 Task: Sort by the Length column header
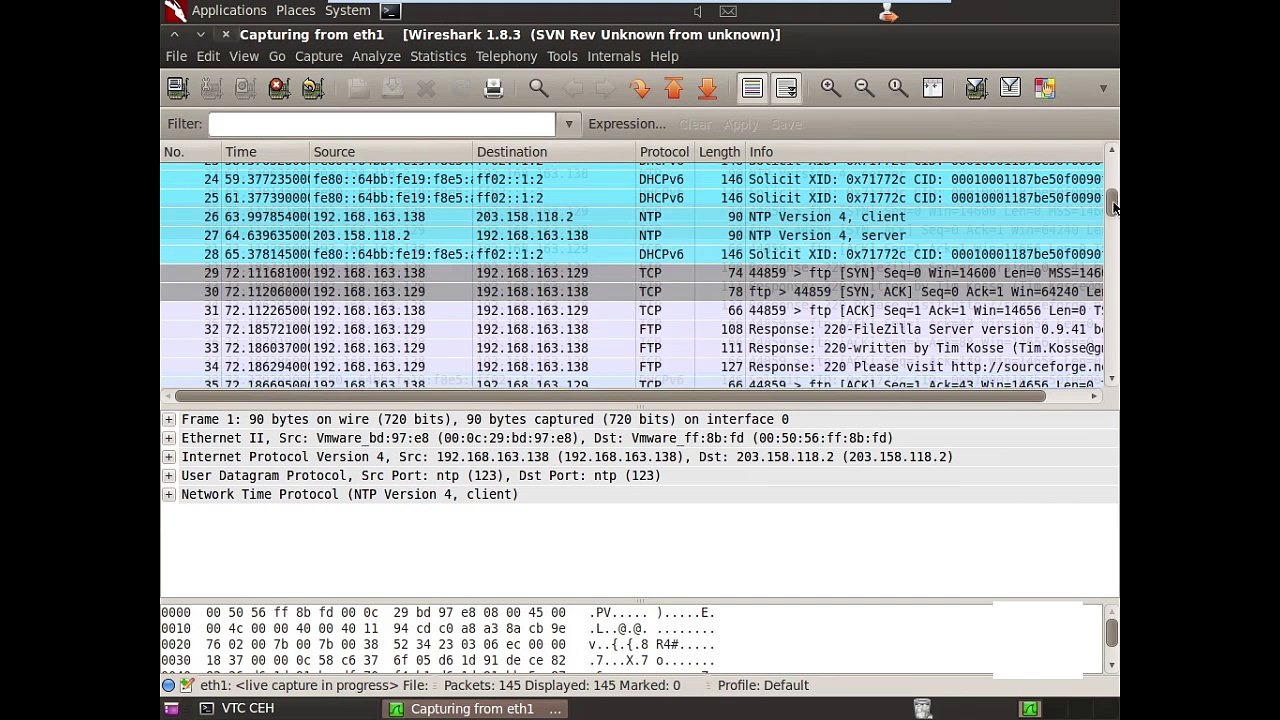pyautogui.click(x=719, y=152)
